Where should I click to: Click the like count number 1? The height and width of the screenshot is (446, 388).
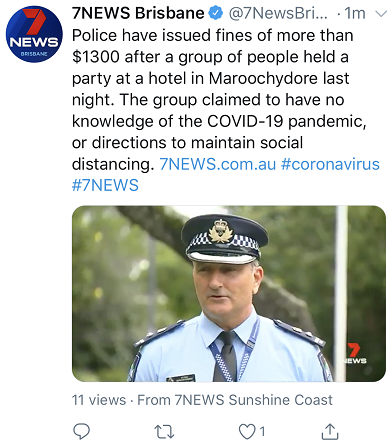click(x=262, y=431)
